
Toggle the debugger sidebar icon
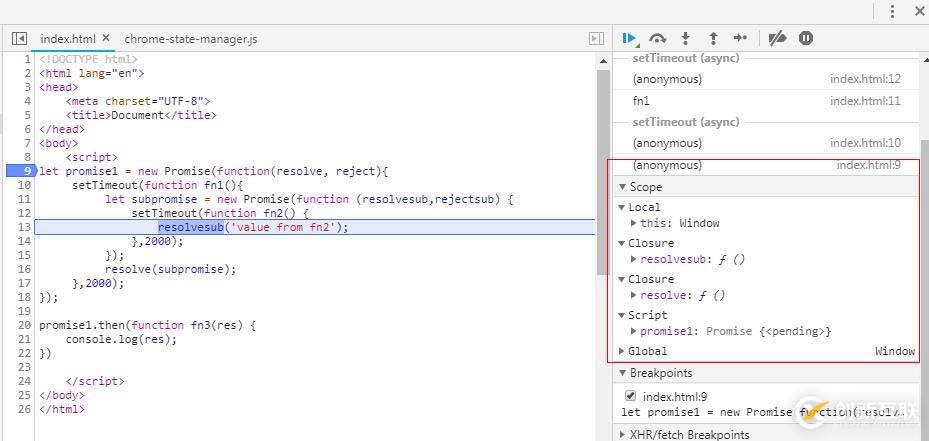(x=596, y=39)
